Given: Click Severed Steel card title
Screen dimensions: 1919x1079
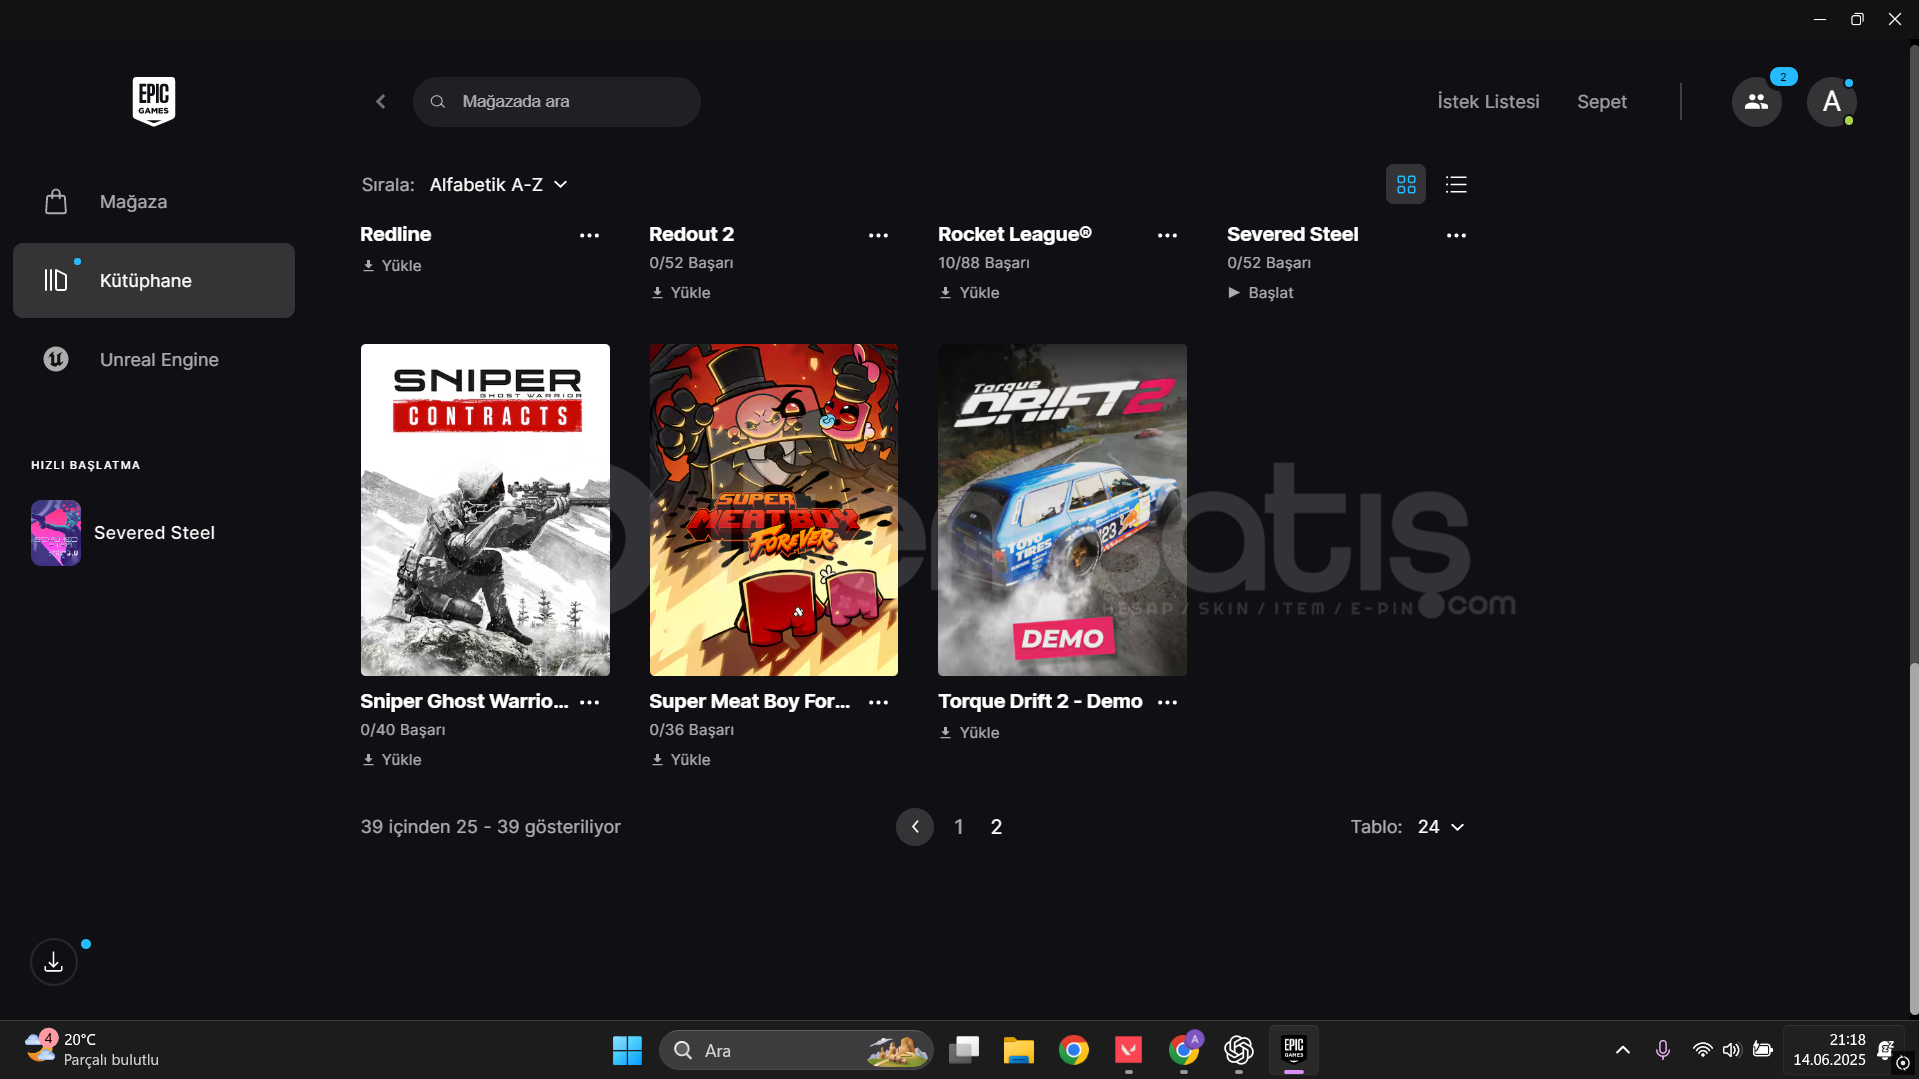Looking at the screenshot, I should point(1293,234).
